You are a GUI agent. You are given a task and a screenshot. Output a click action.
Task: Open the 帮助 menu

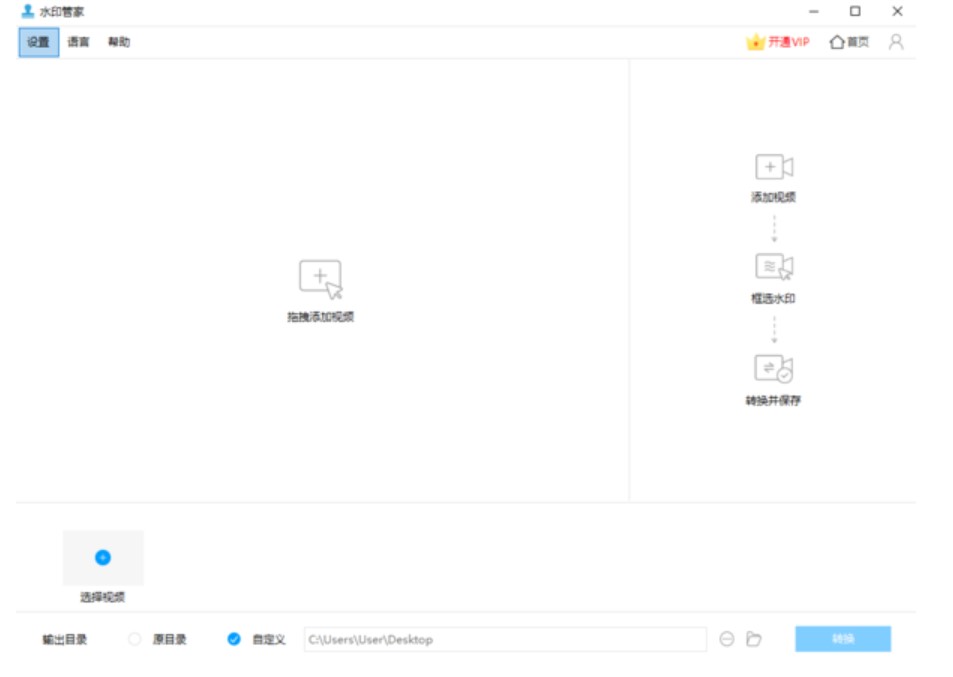coord(119,42)
